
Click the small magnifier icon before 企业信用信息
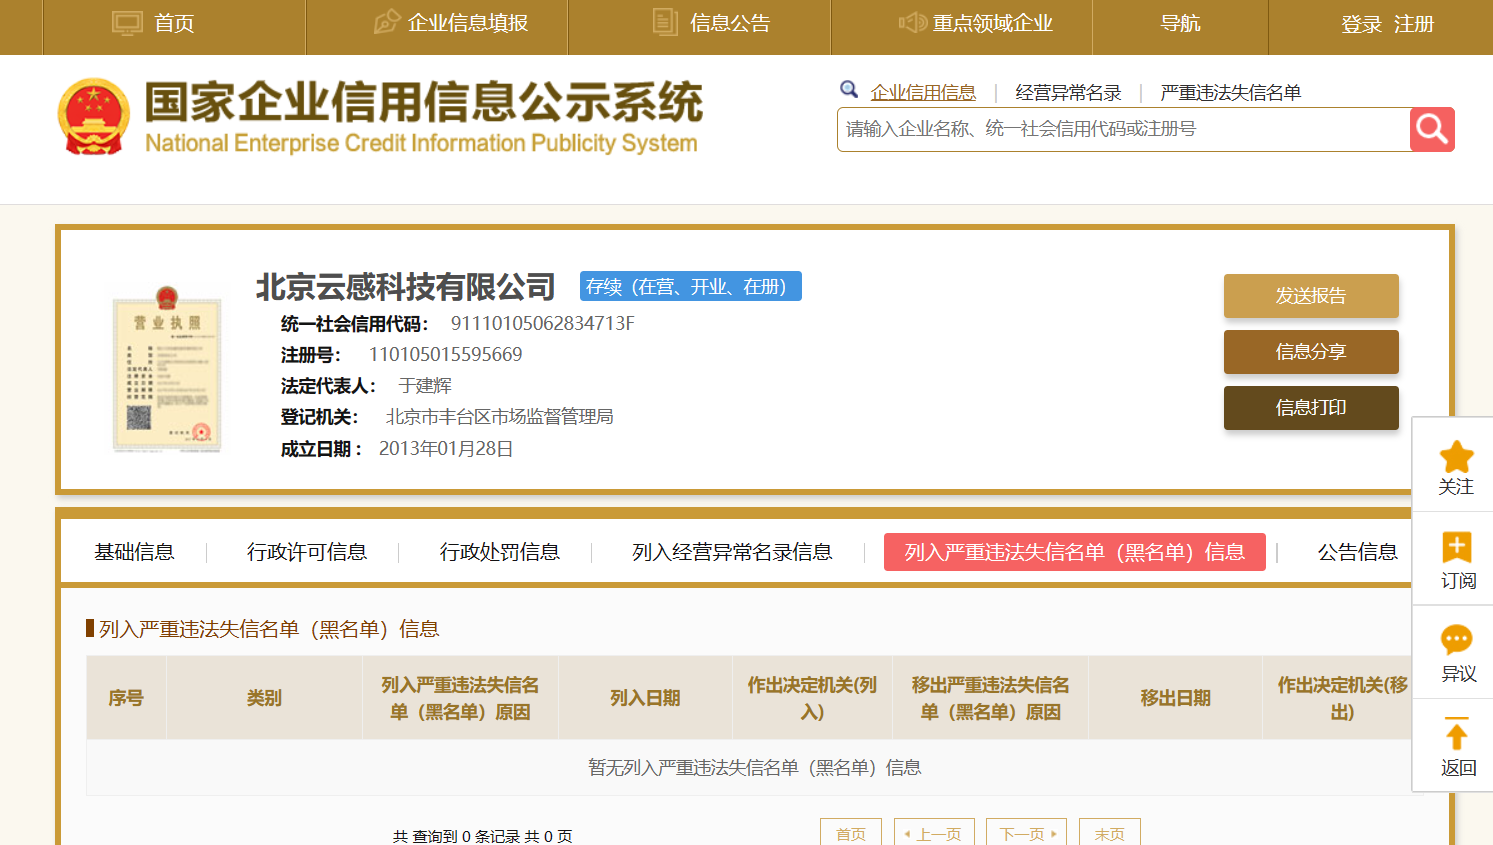849,90
